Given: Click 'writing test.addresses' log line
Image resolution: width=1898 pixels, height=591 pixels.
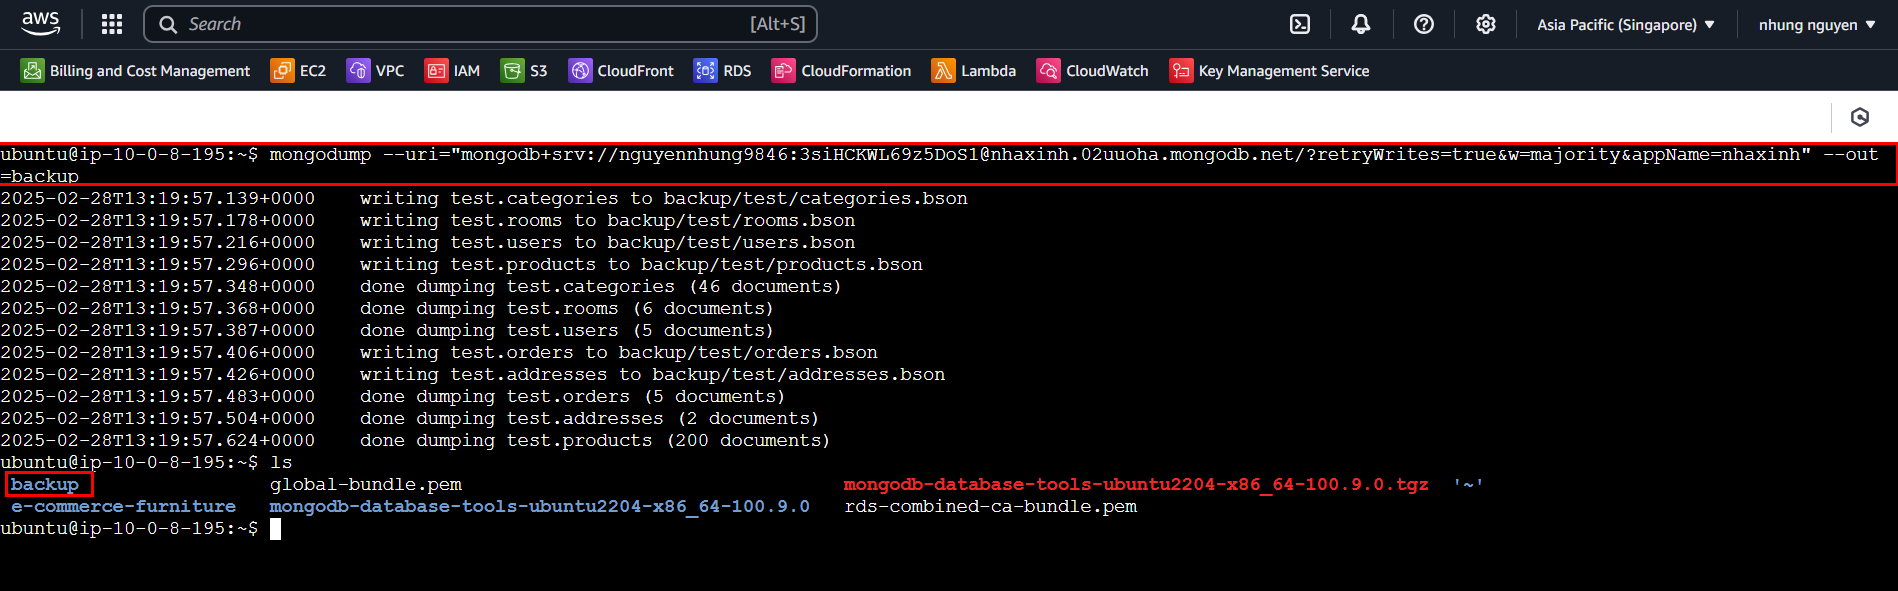Looking at the screenshot, I should point(652,375).
